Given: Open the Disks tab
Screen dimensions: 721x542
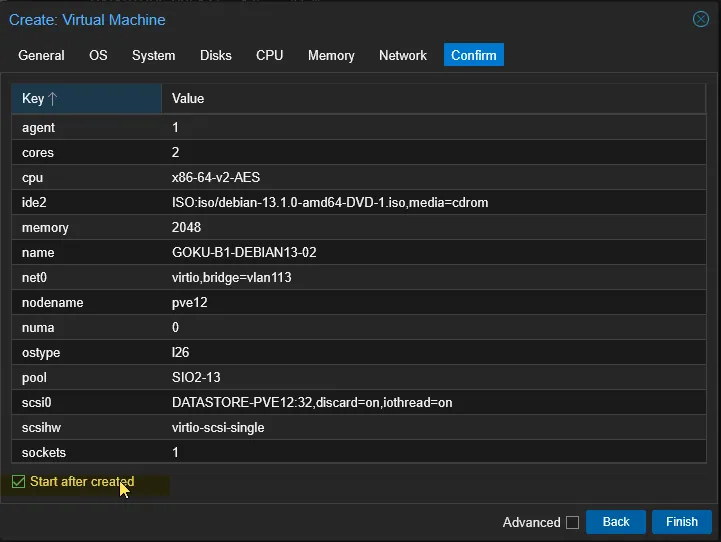Looking at the screenshot, I should click(215, 56).
